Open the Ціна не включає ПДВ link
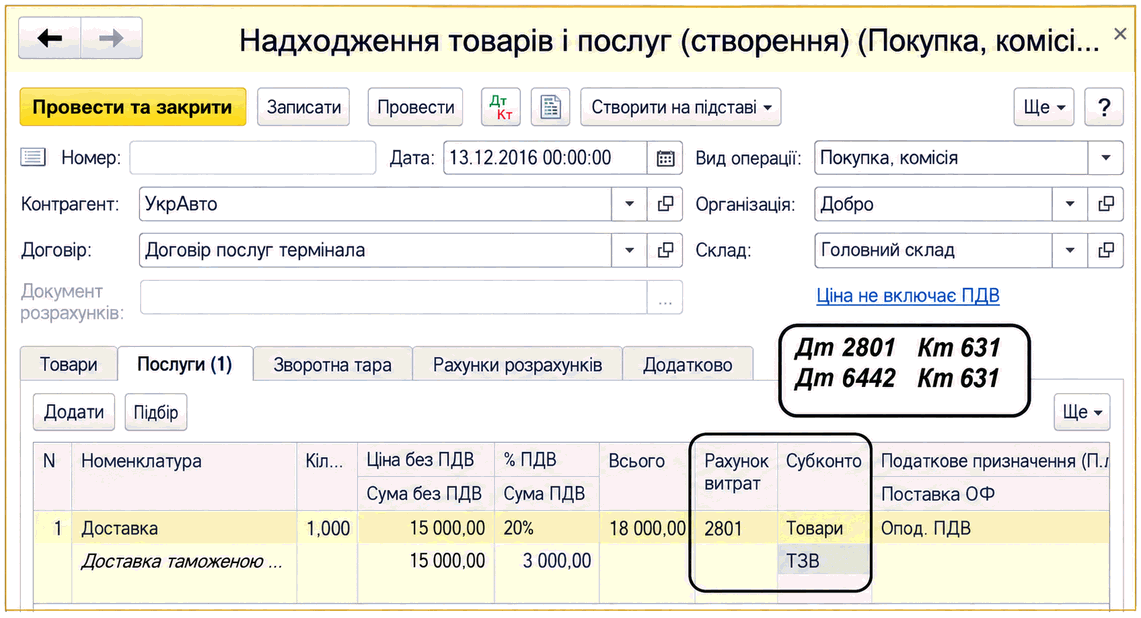 click(907, 296)
